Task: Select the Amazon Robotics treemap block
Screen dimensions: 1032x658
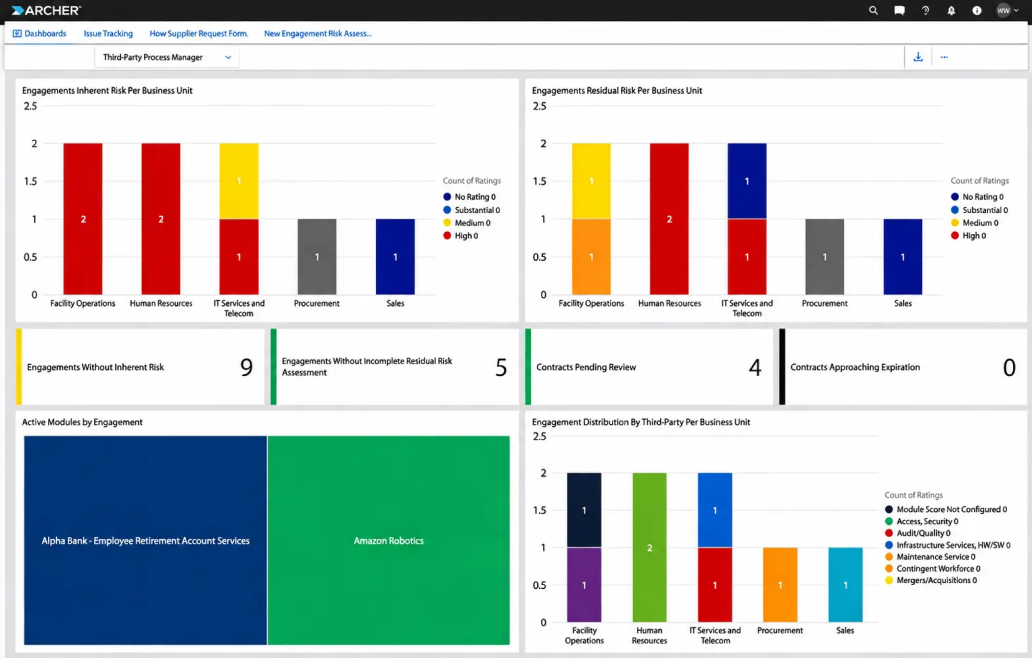Action: (x=388, y=540)
